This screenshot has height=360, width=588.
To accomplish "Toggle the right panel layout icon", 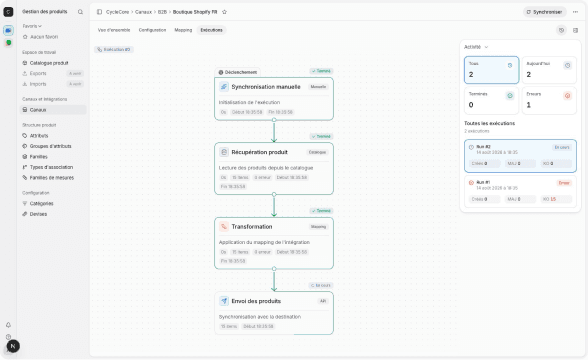I will pyautogui.click(x=576, y=30).
